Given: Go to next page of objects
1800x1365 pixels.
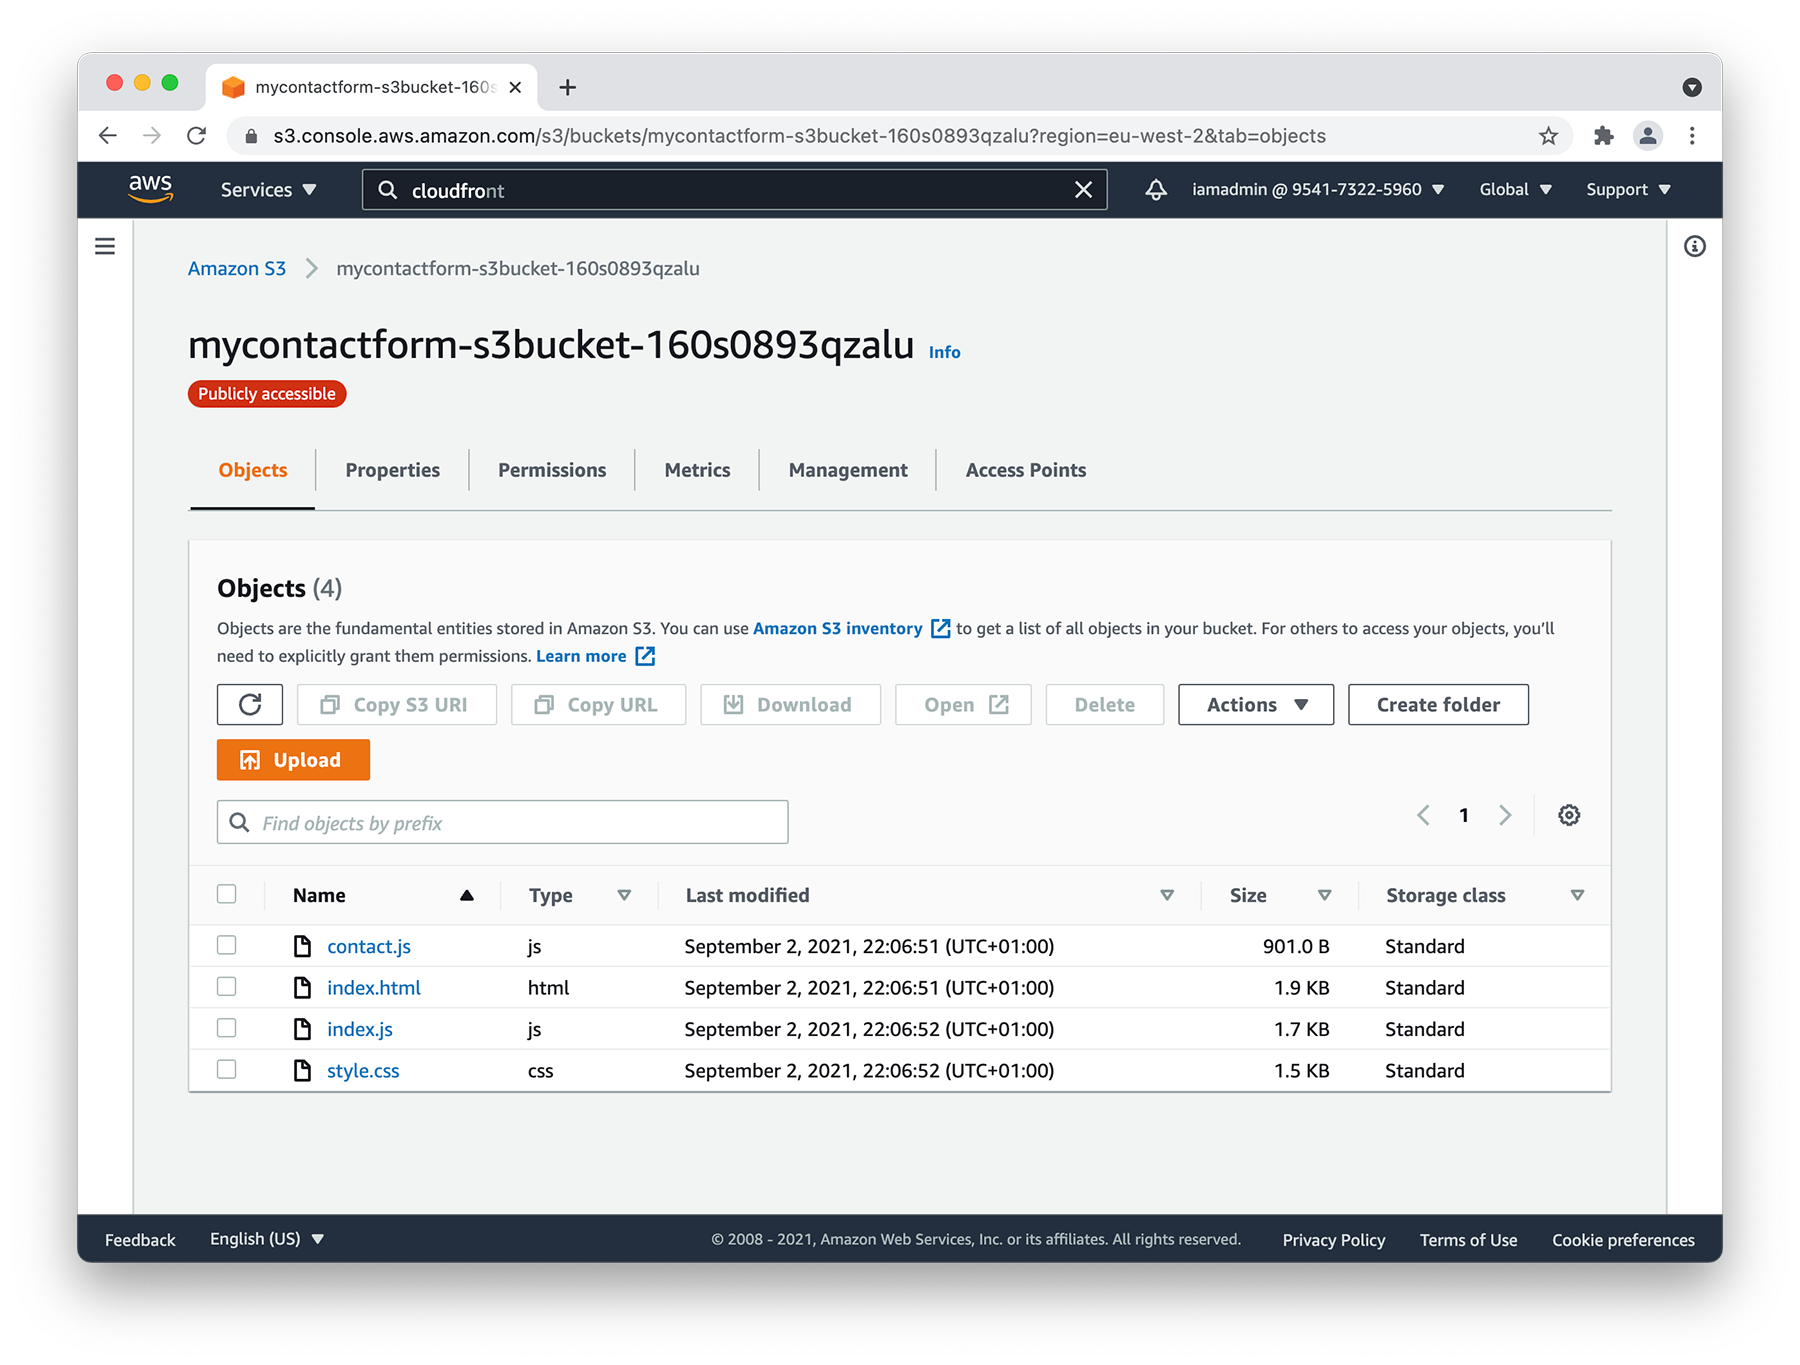Looking at the screenshot, I should coord(1505,815).
